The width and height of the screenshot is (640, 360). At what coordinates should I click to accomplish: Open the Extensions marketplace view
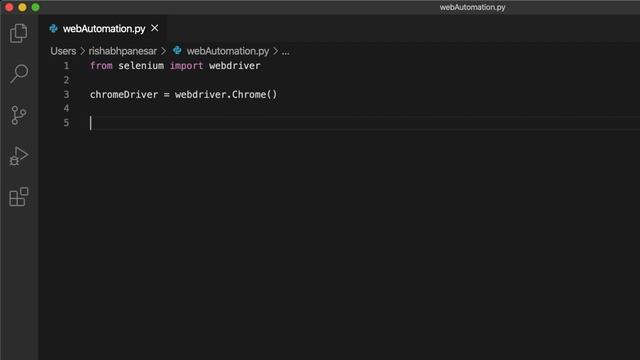pos(19,197)
